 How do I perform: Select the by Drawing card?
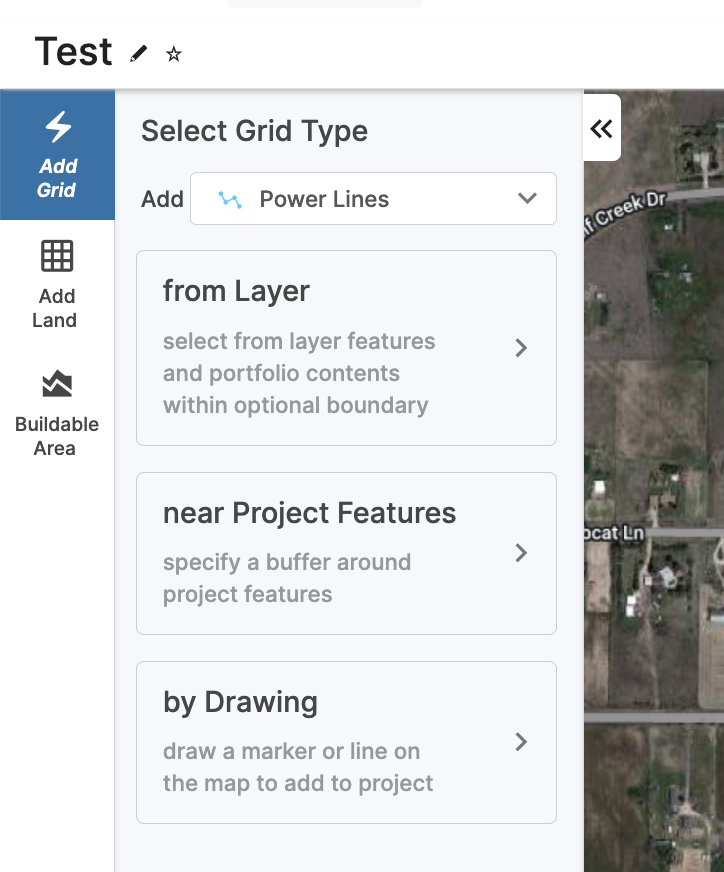pyautogui.click(x=345, y=743)
